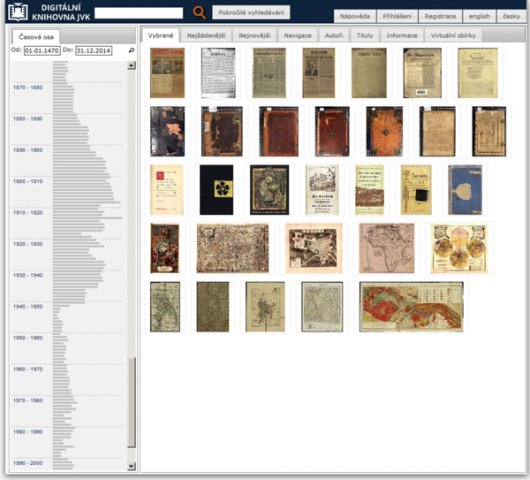Select the 1960 - 1970 timeline decade
The height and width of the screenshot is (480, 530).
(28, 369)
